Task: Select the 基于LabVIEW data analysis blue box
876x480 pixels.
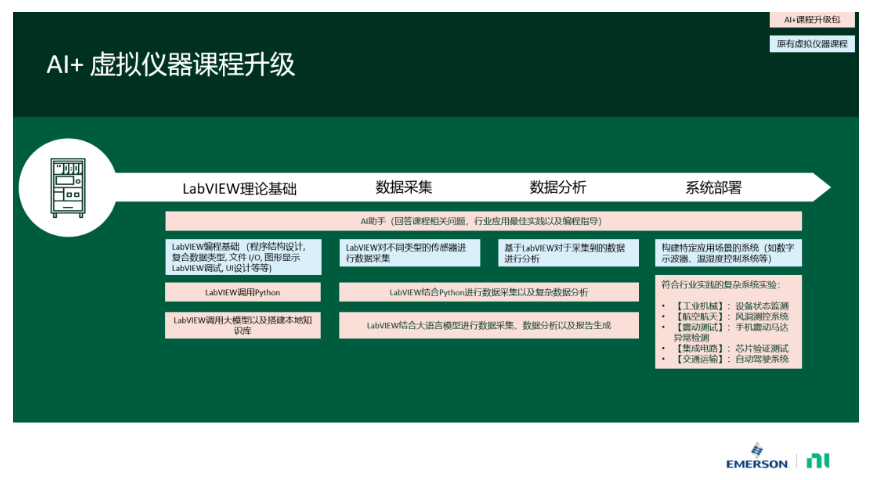Action: pyautogui.click(x=568, y=252)
